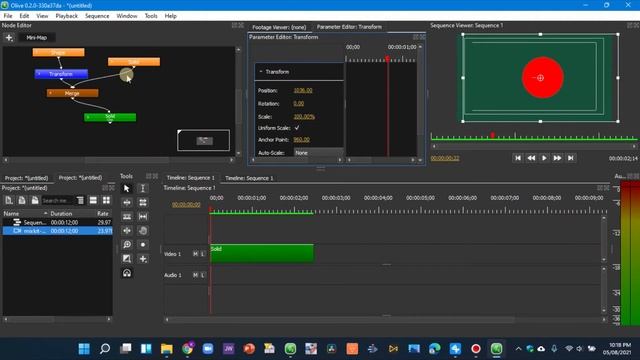The height and width of the screenshot is (360, 640).
Task: Step forward one frame in viewer
Action: click(x=557, y=158)
